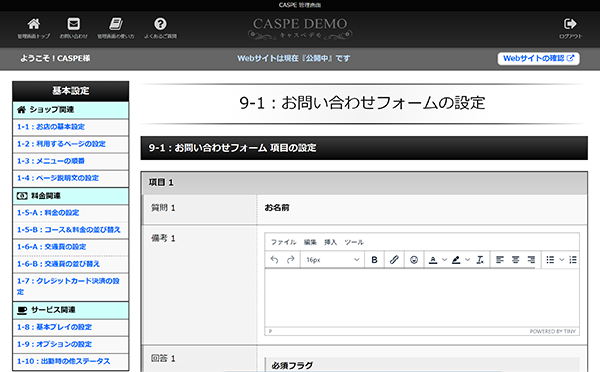Undo in the editor toolbar
Screen dimensions: 600x372
point(274,260)
